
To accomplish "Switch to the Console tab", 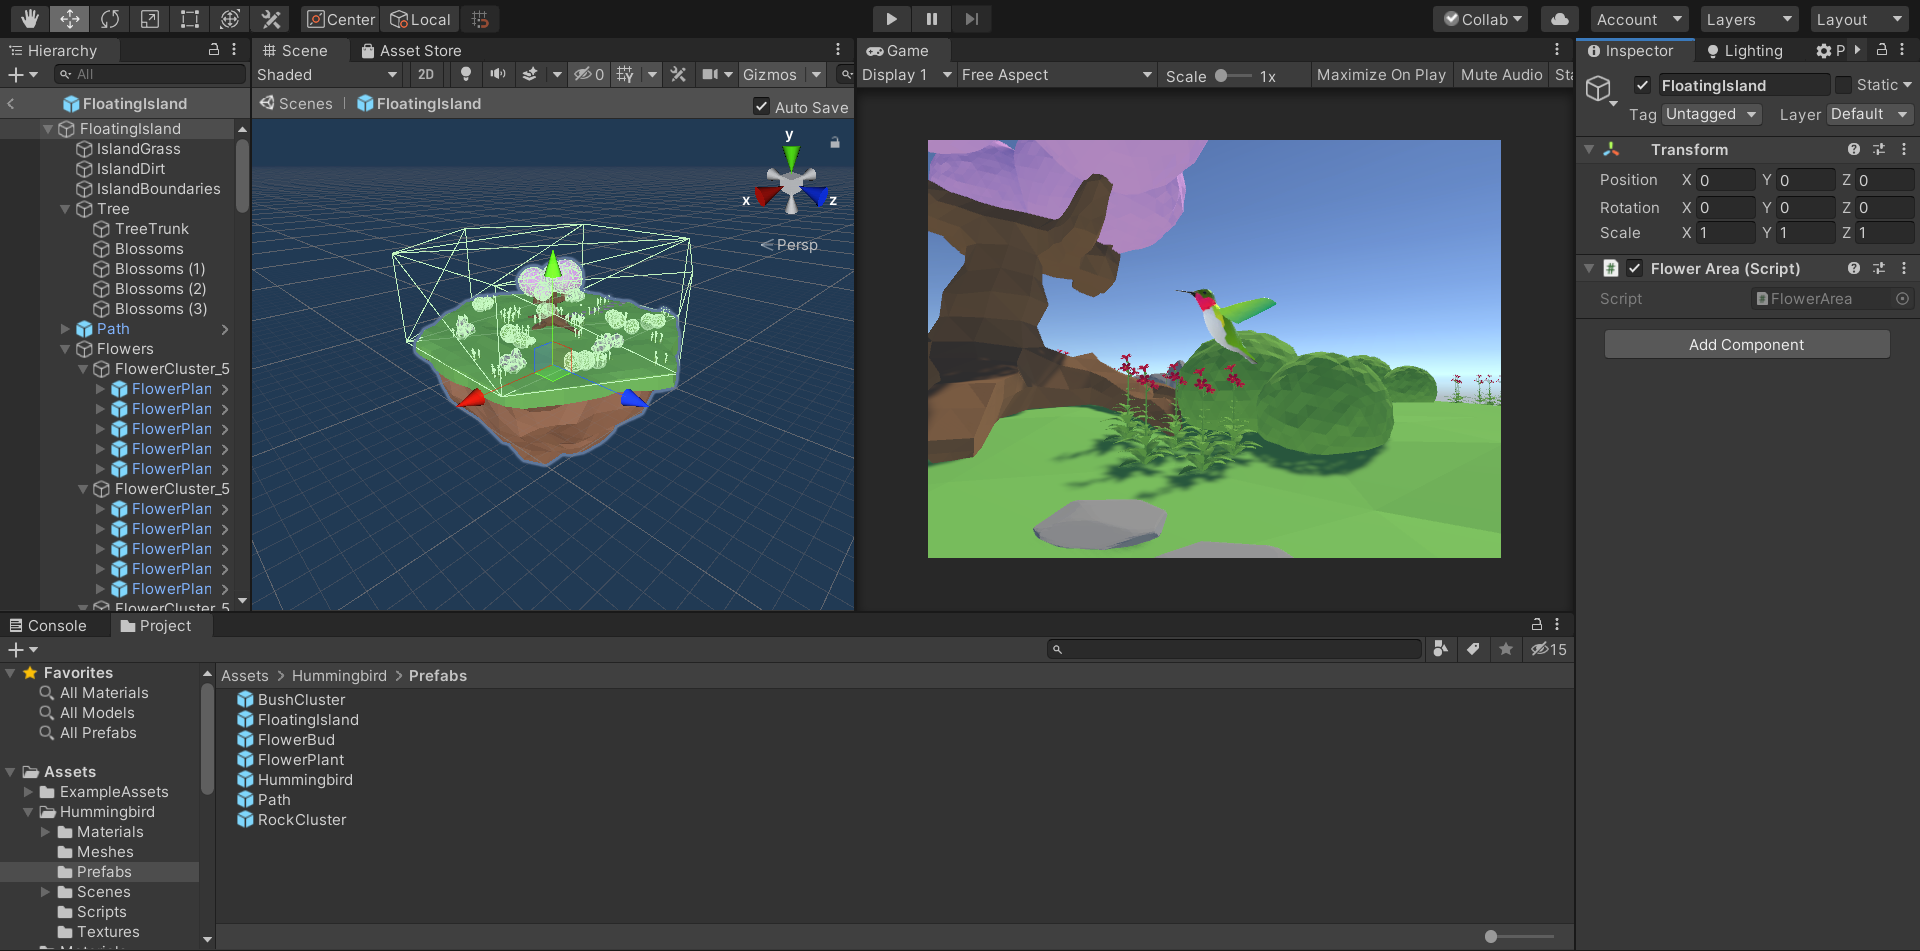I will (48, 625).
